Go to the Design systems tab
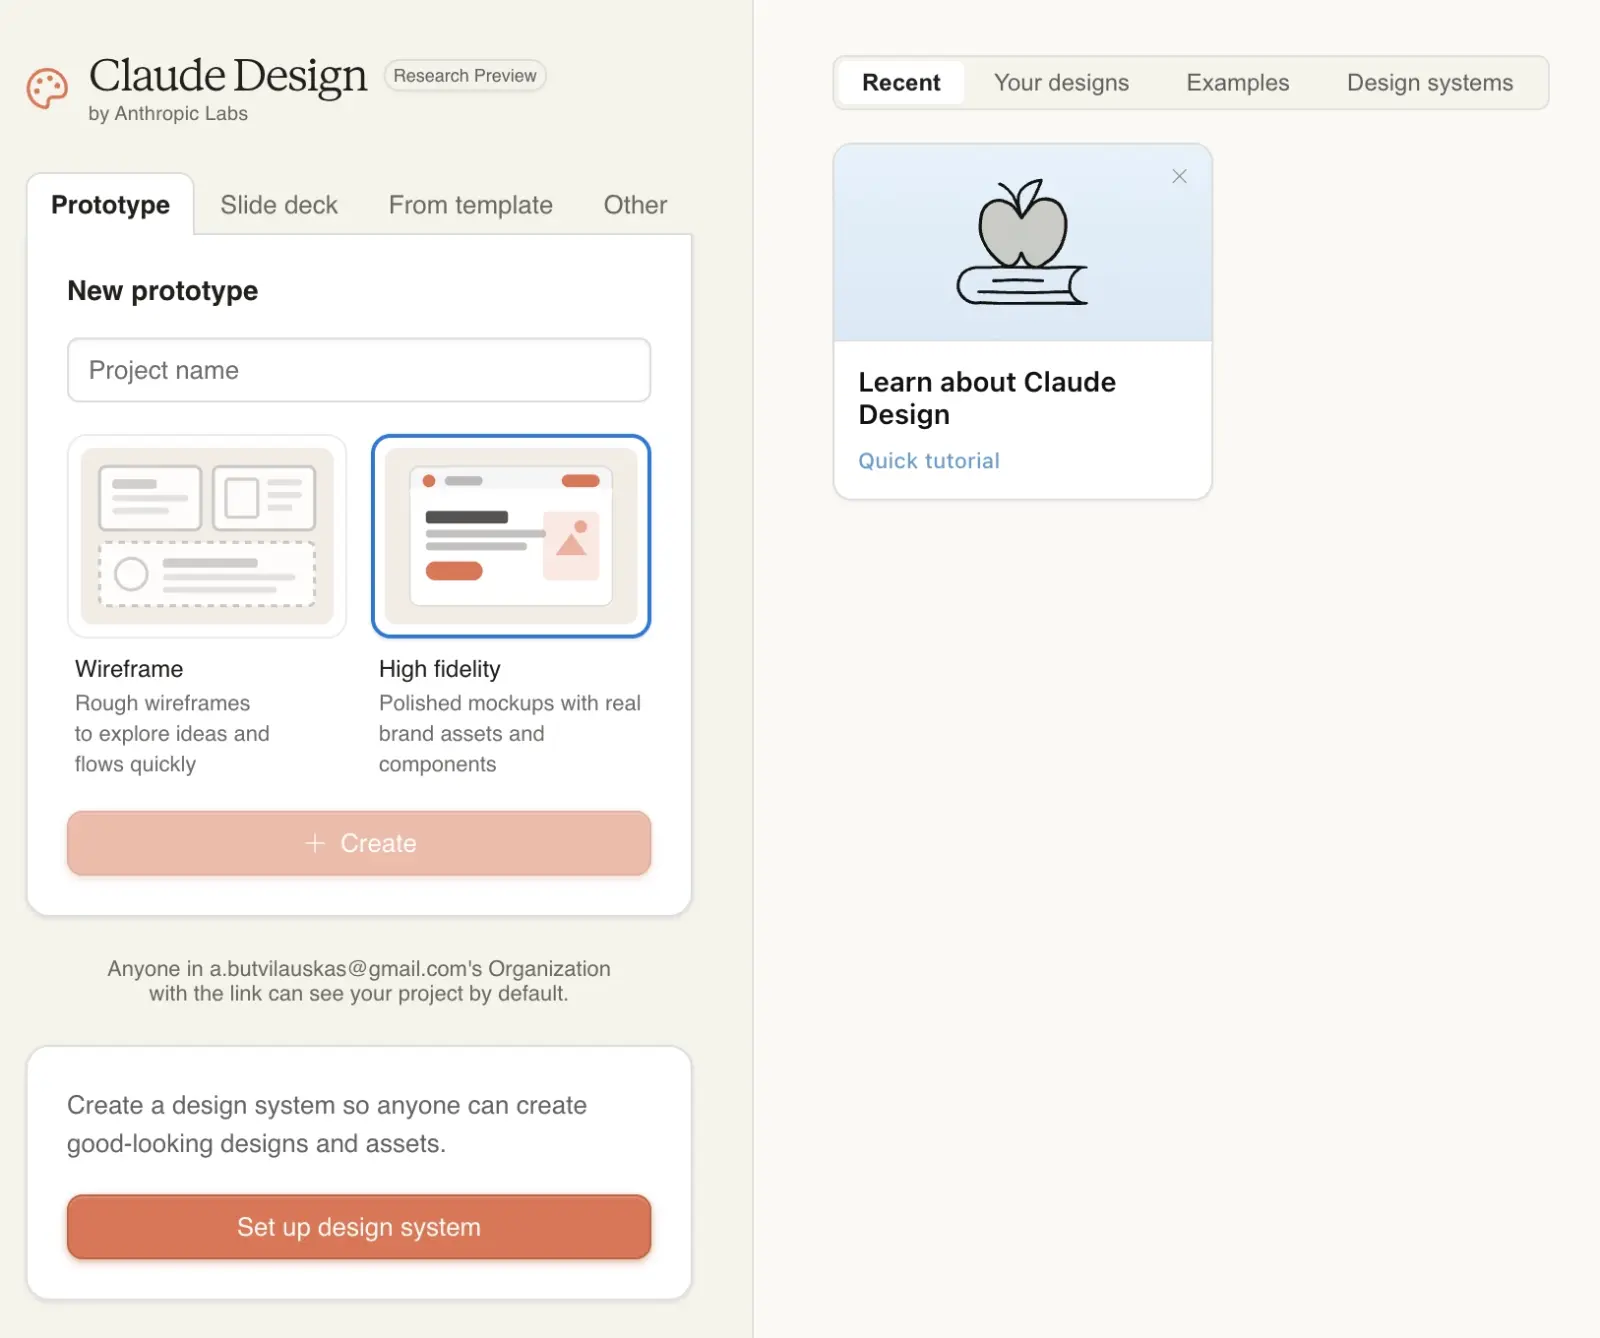1600x1338 pixels. tap(1429, 83)
